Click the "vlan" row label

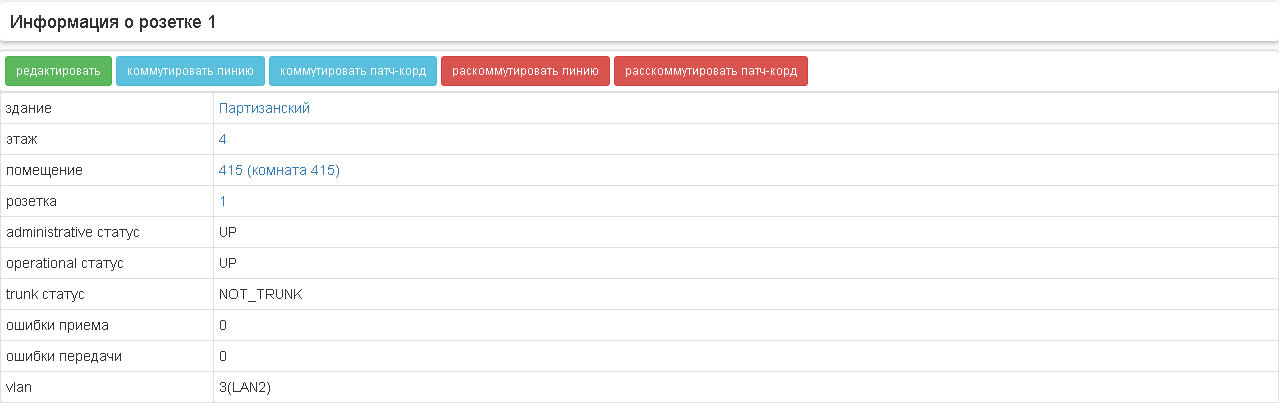pyautogui.click(x=19, y=387)
